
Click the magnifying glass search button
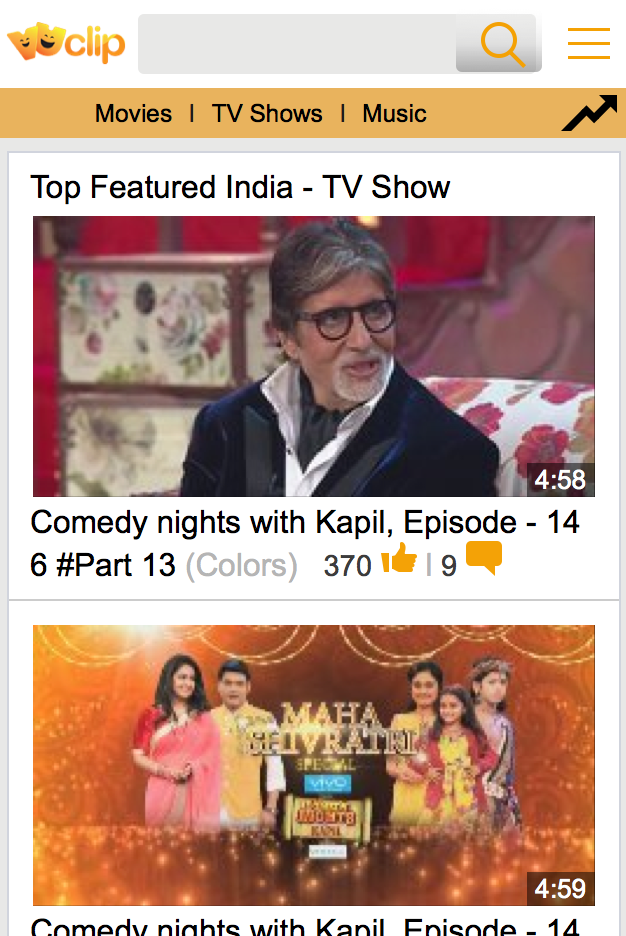[499, 44]
